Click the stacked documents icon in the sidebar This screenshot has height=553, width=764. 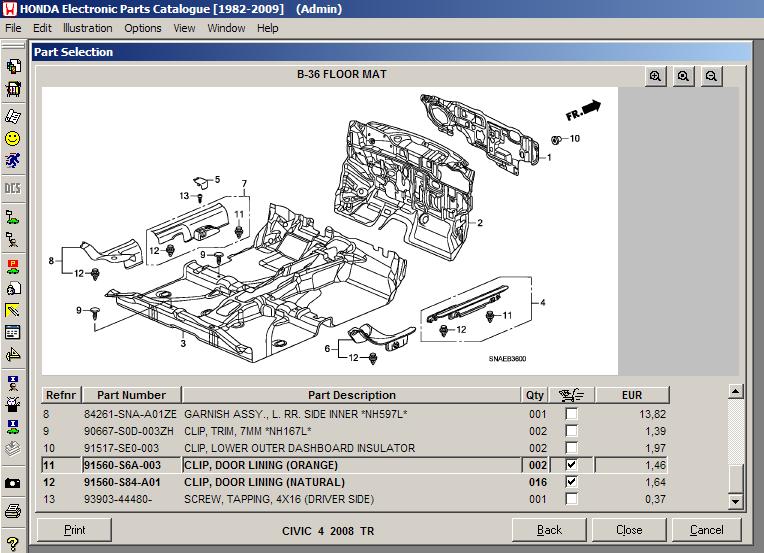(x=13, y=66)
